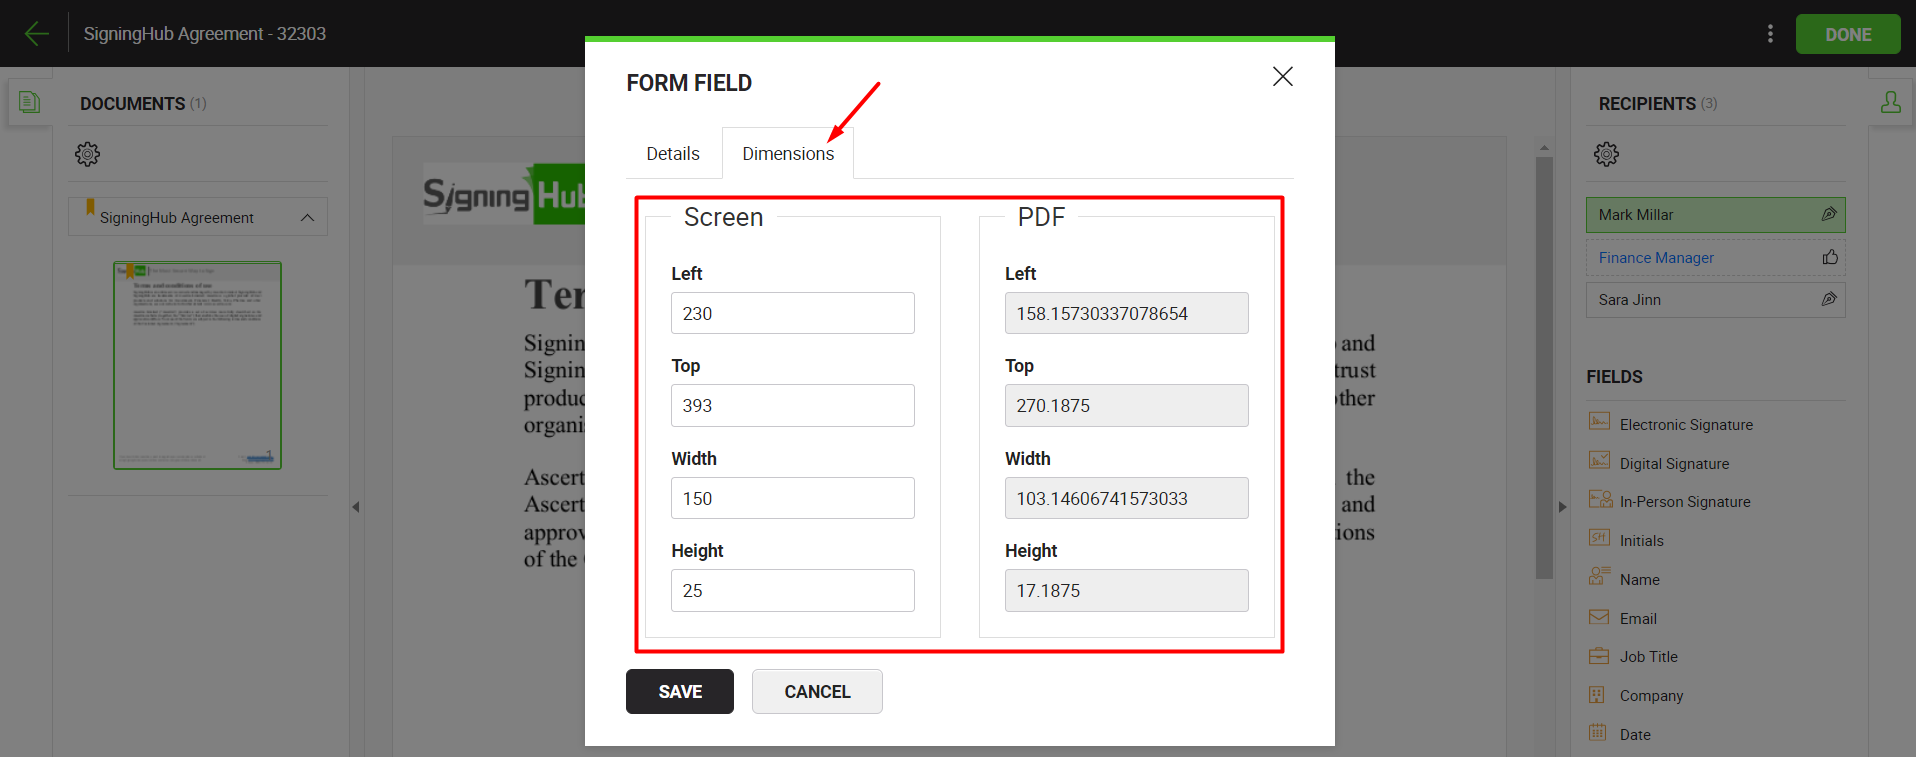Click the Screen Left input field

(792, 314)
